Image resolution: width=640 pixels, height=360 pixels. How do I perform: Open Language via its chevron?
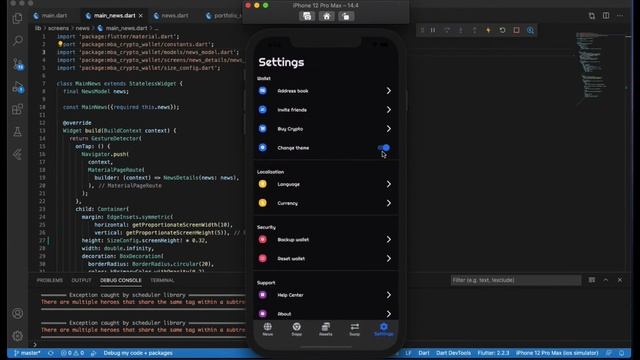(389, 184)
